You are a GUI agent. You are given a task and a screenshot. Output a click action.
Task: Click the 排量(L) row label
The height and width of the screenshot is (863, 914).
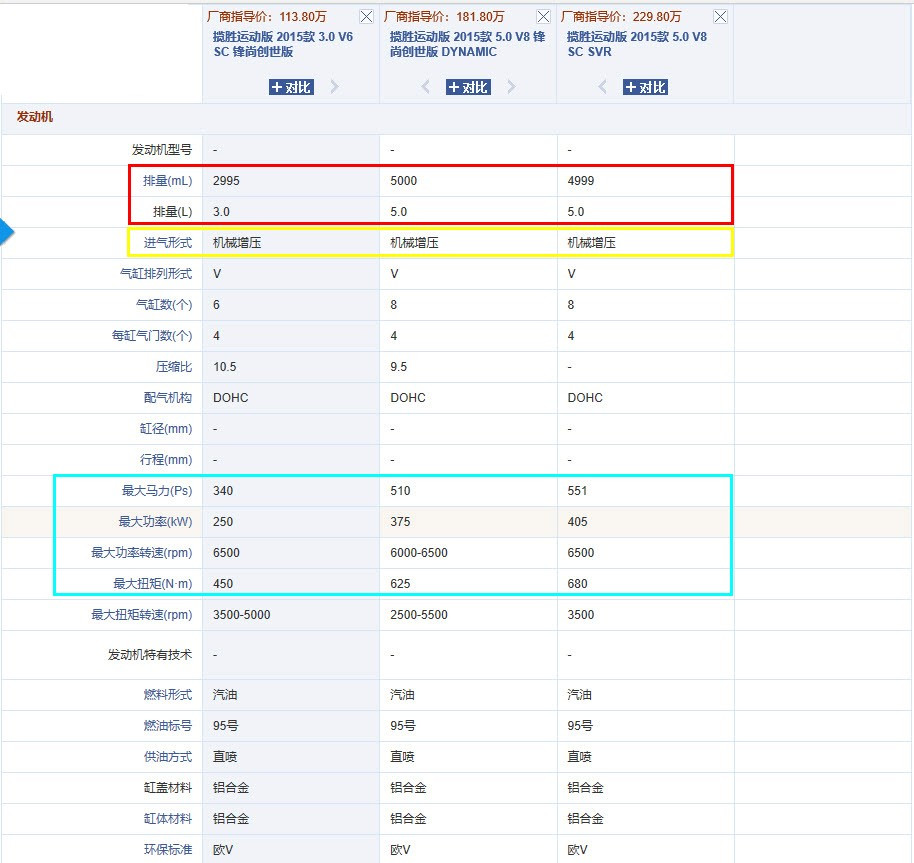click(x=173, y=212)
